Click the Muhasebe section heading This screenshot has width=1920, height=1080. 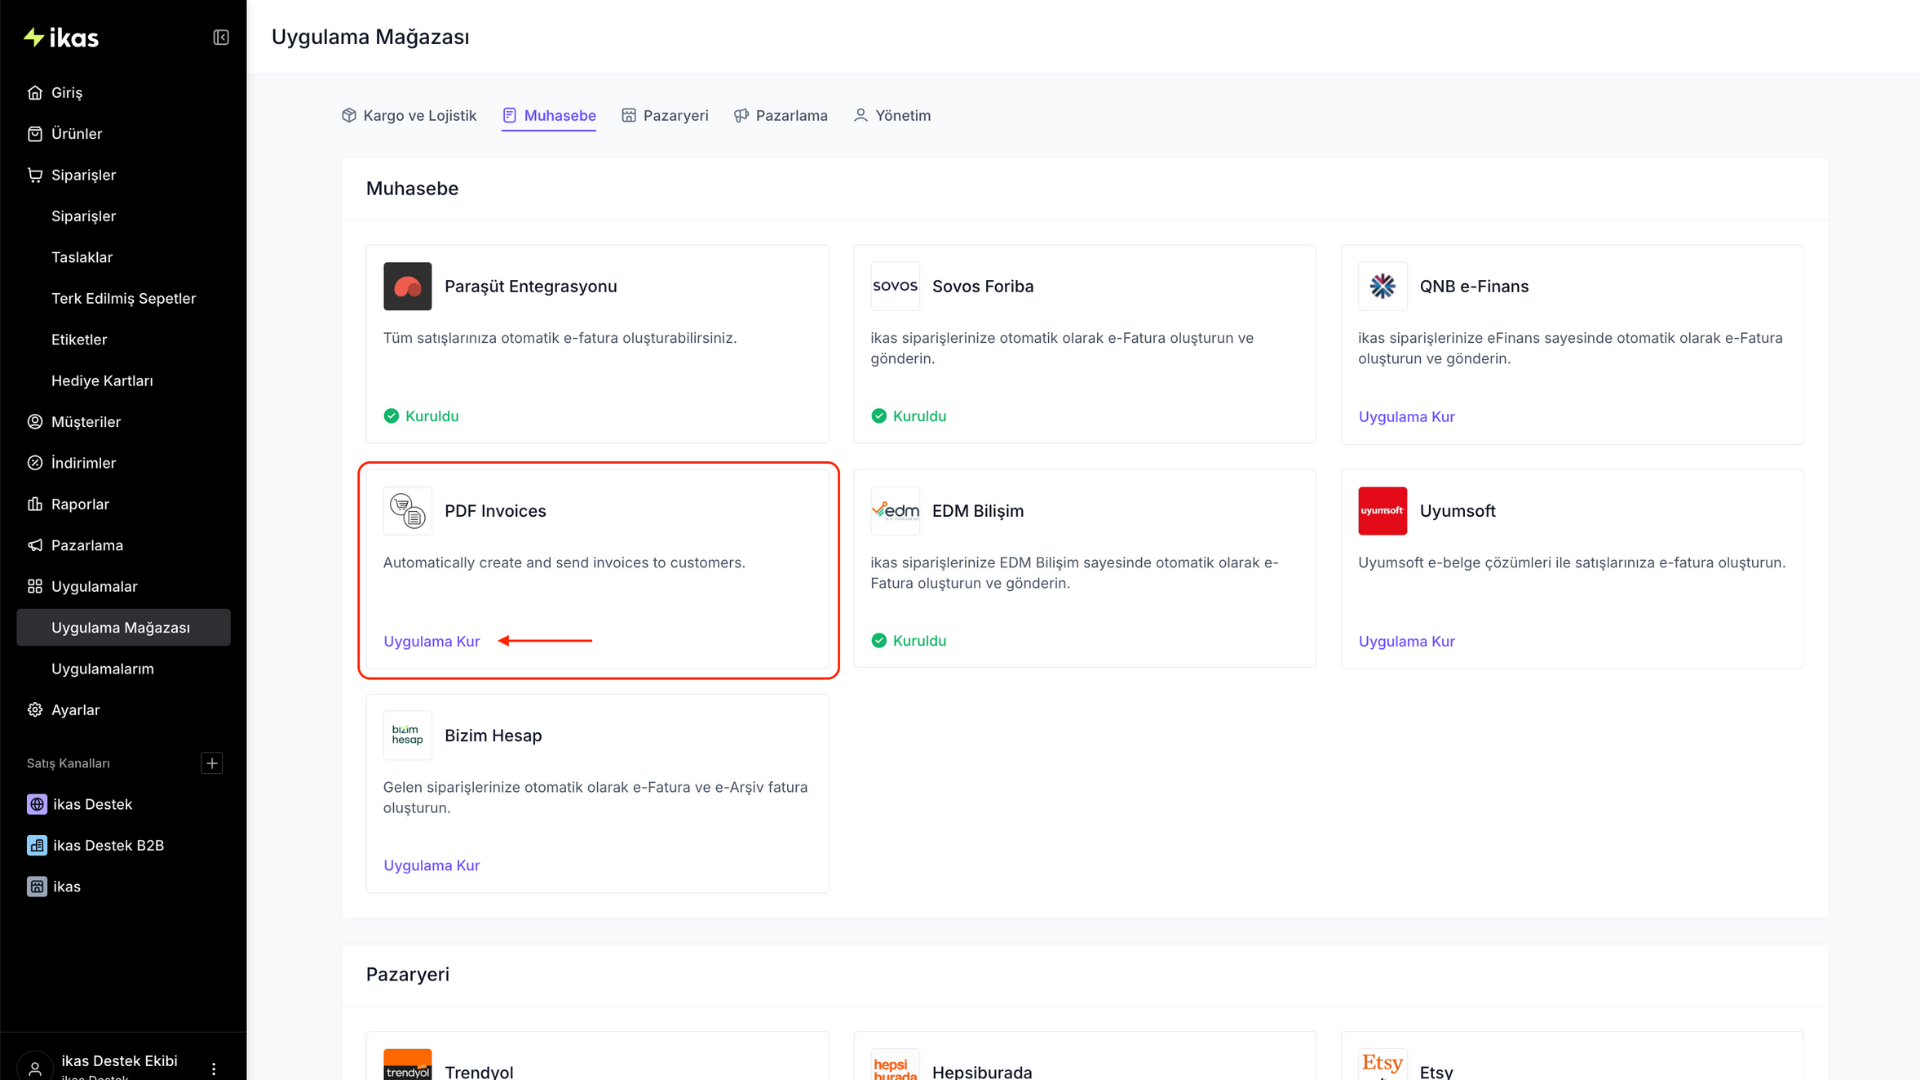pyautogui.click(x=412, y=189)
